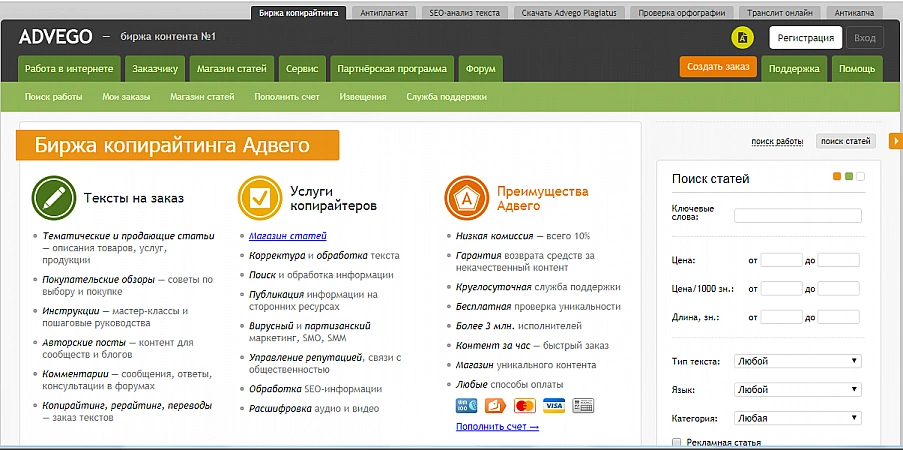The width and height of the screenshot is (903, 450).
Task: Click the 'Ключевые слова' input field
Action: (x=797, y=215)
